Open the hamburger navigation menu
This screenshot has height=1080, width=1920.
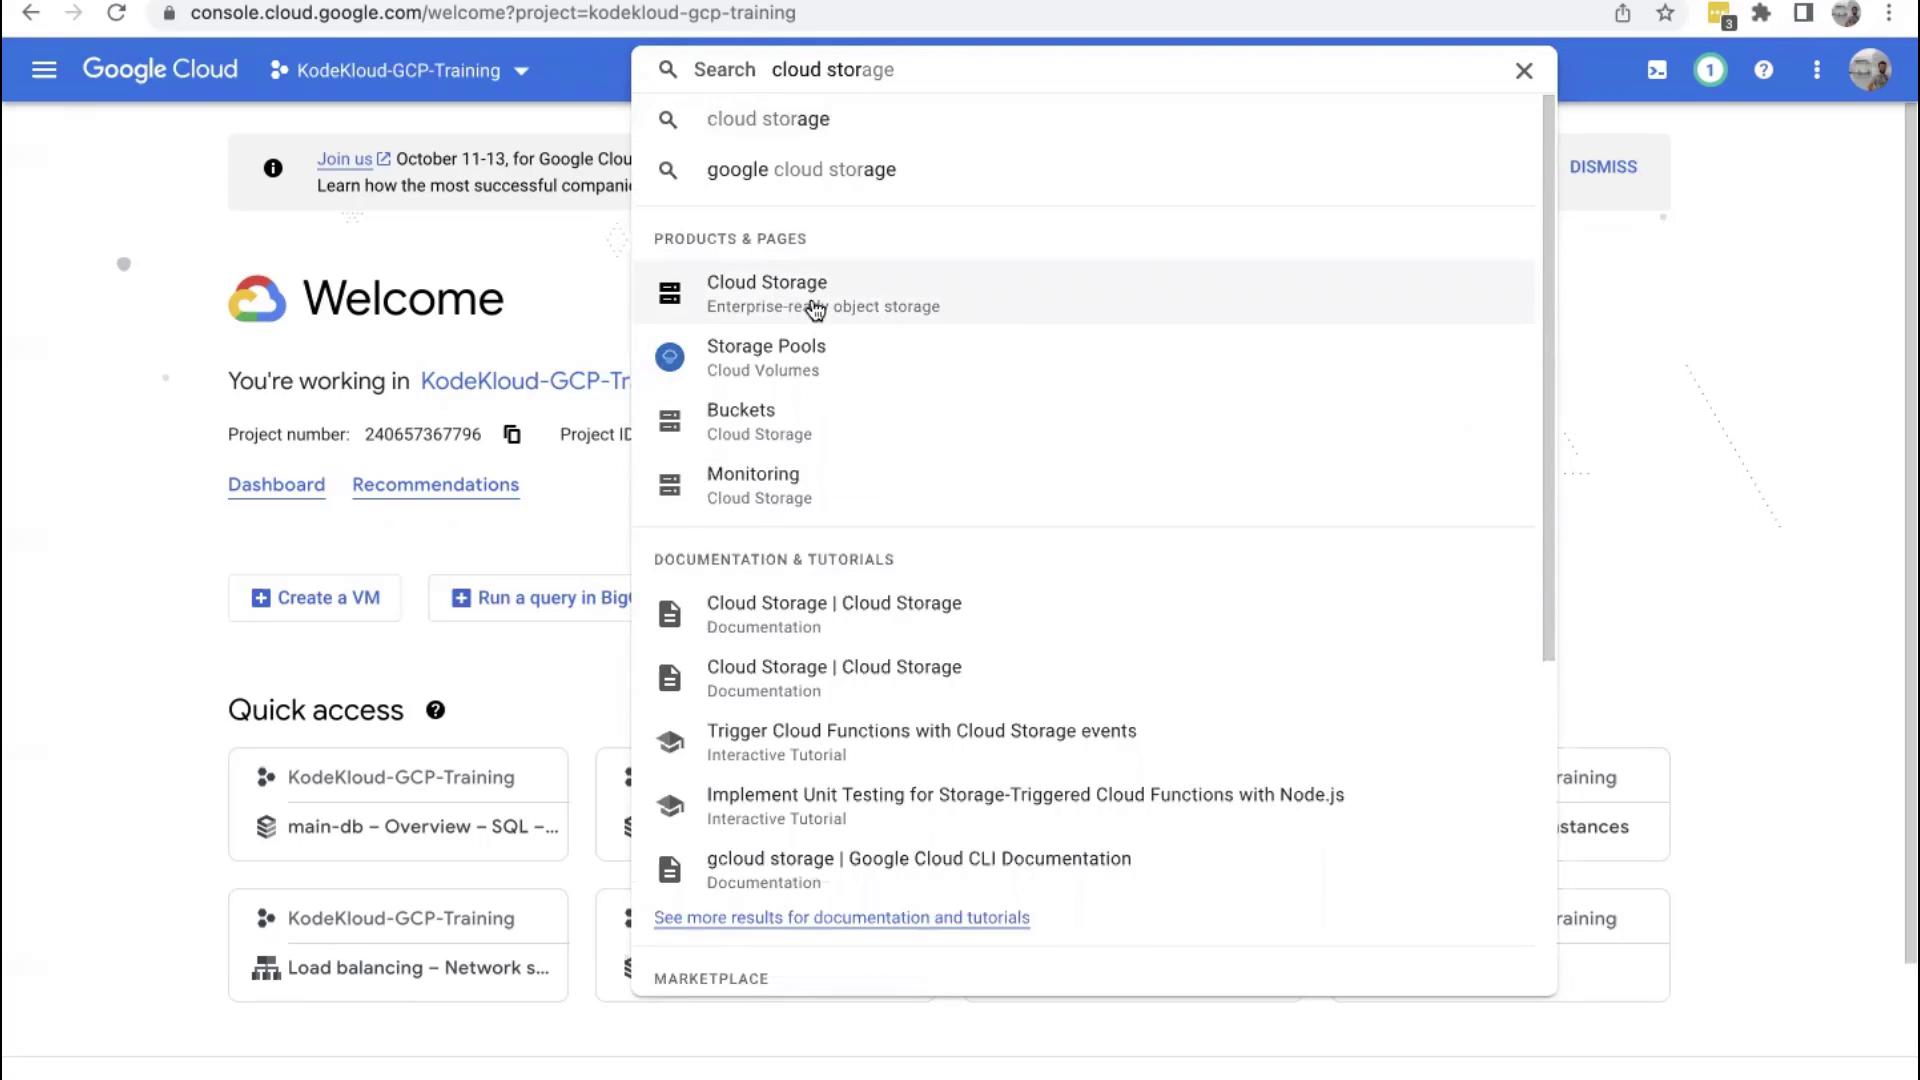point(44,70)
